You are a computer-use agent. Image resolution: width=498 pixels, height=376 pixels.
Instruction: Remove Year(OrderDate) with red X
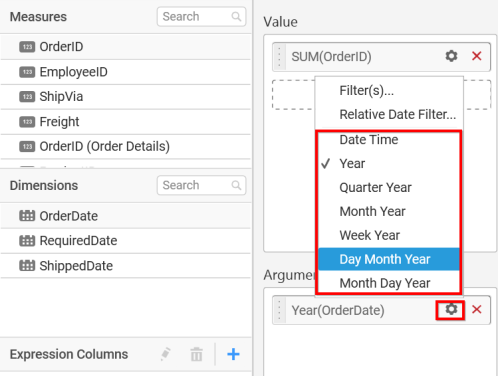coord(477,309)
